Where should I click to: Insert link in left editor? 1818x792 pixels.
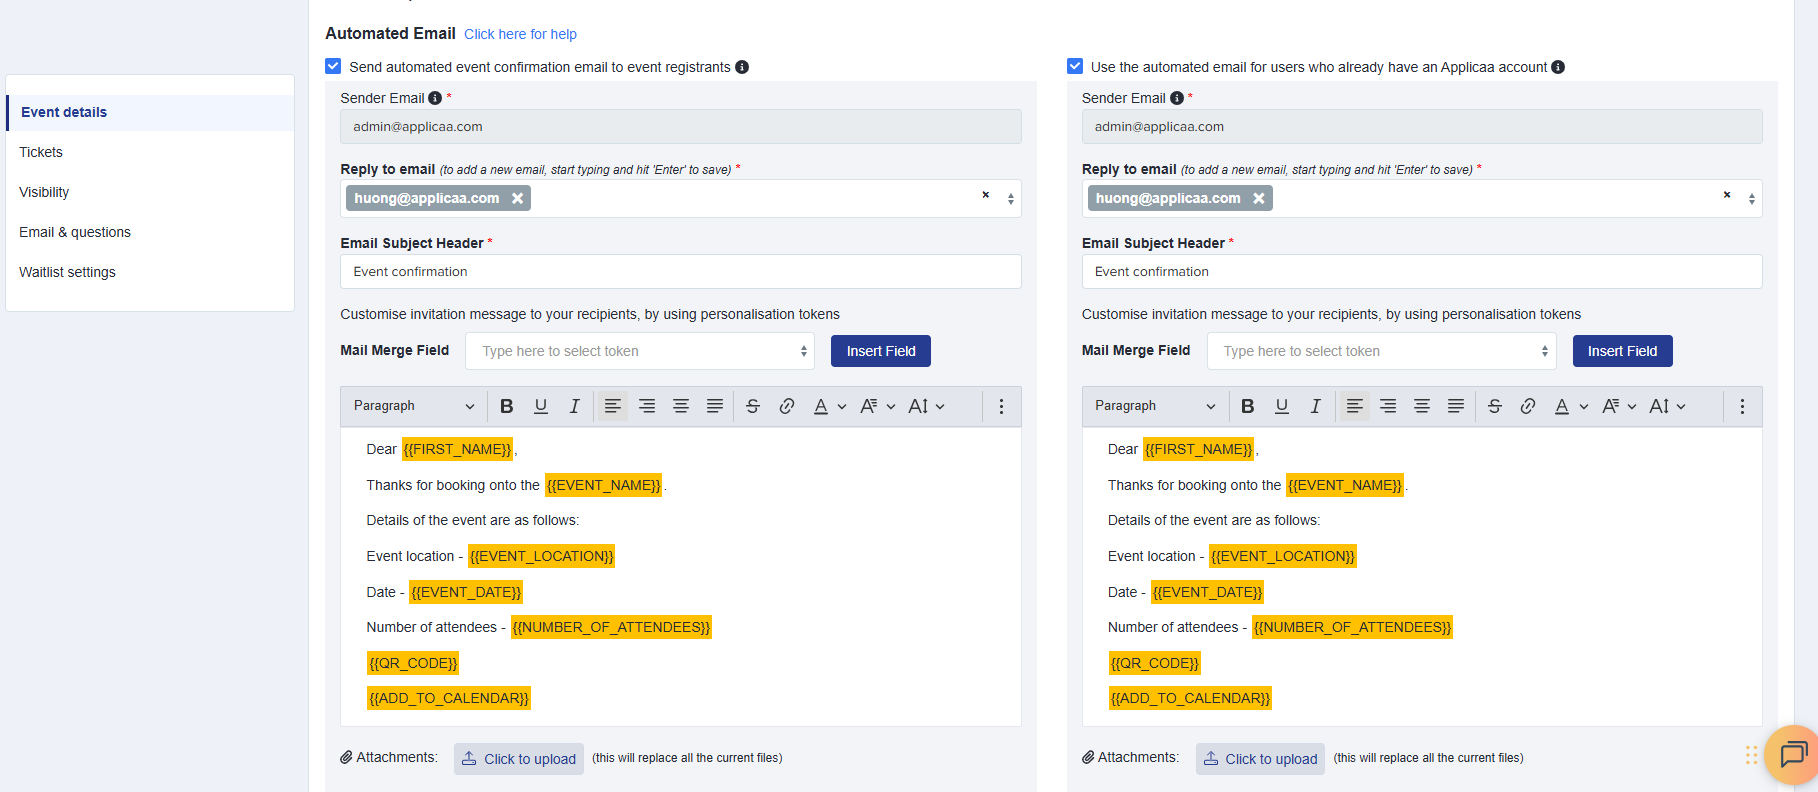click(x=787, y=406)
